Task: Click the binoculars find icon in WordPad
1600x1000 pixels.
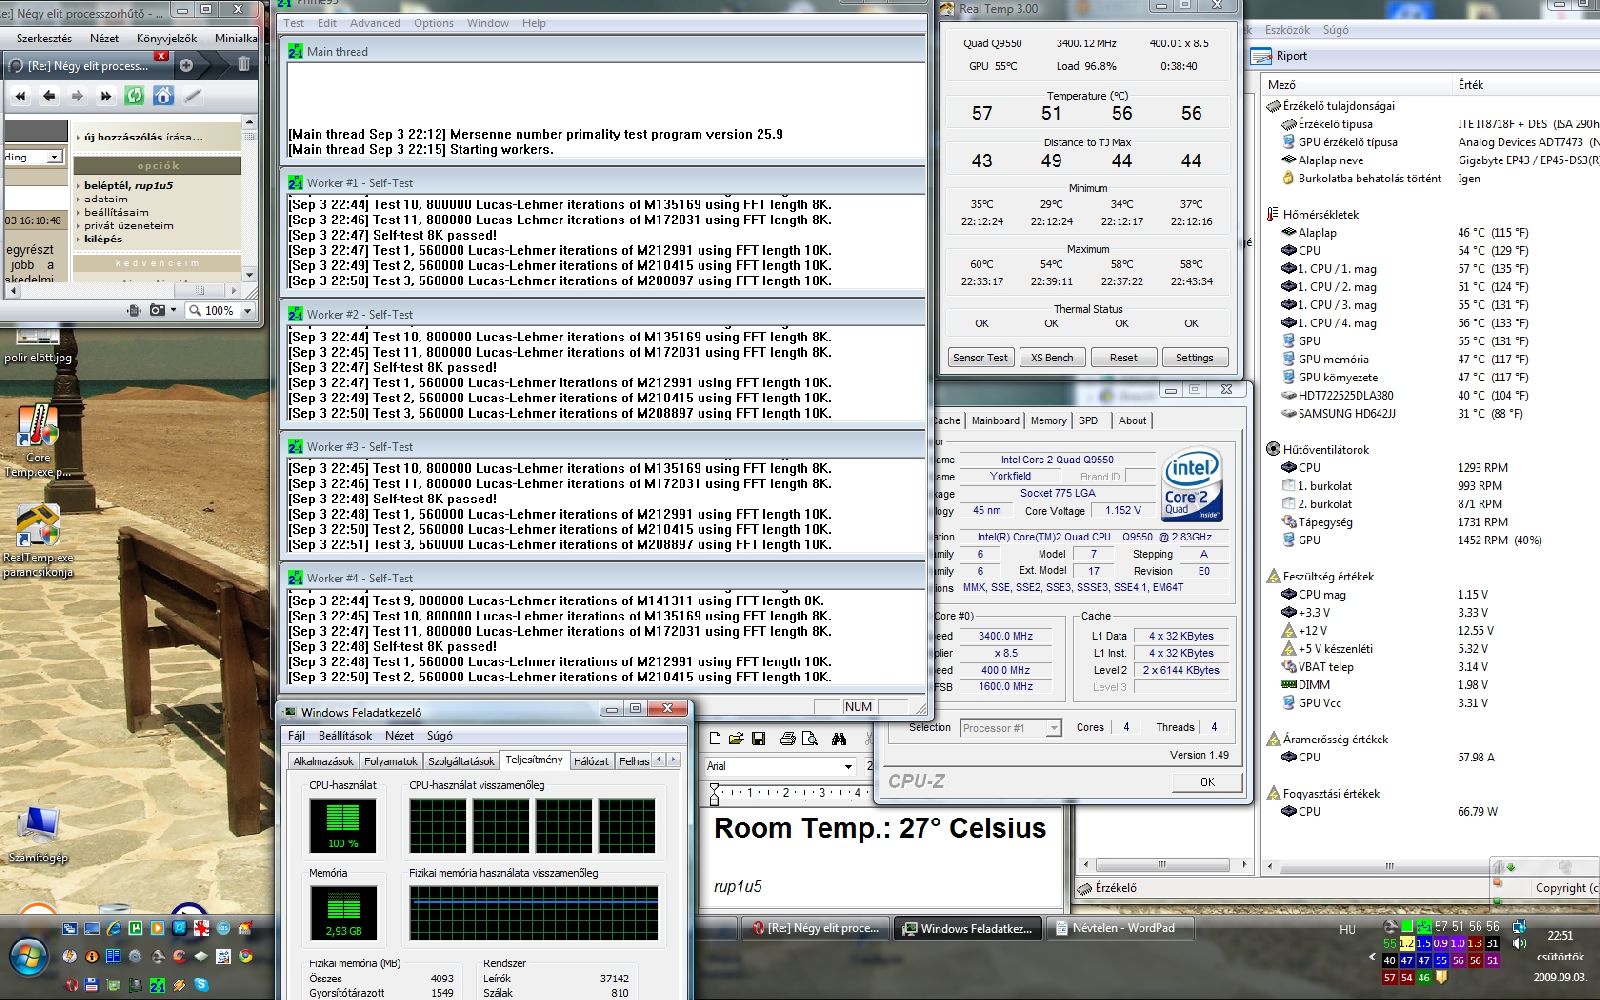Action: point(839,739)
